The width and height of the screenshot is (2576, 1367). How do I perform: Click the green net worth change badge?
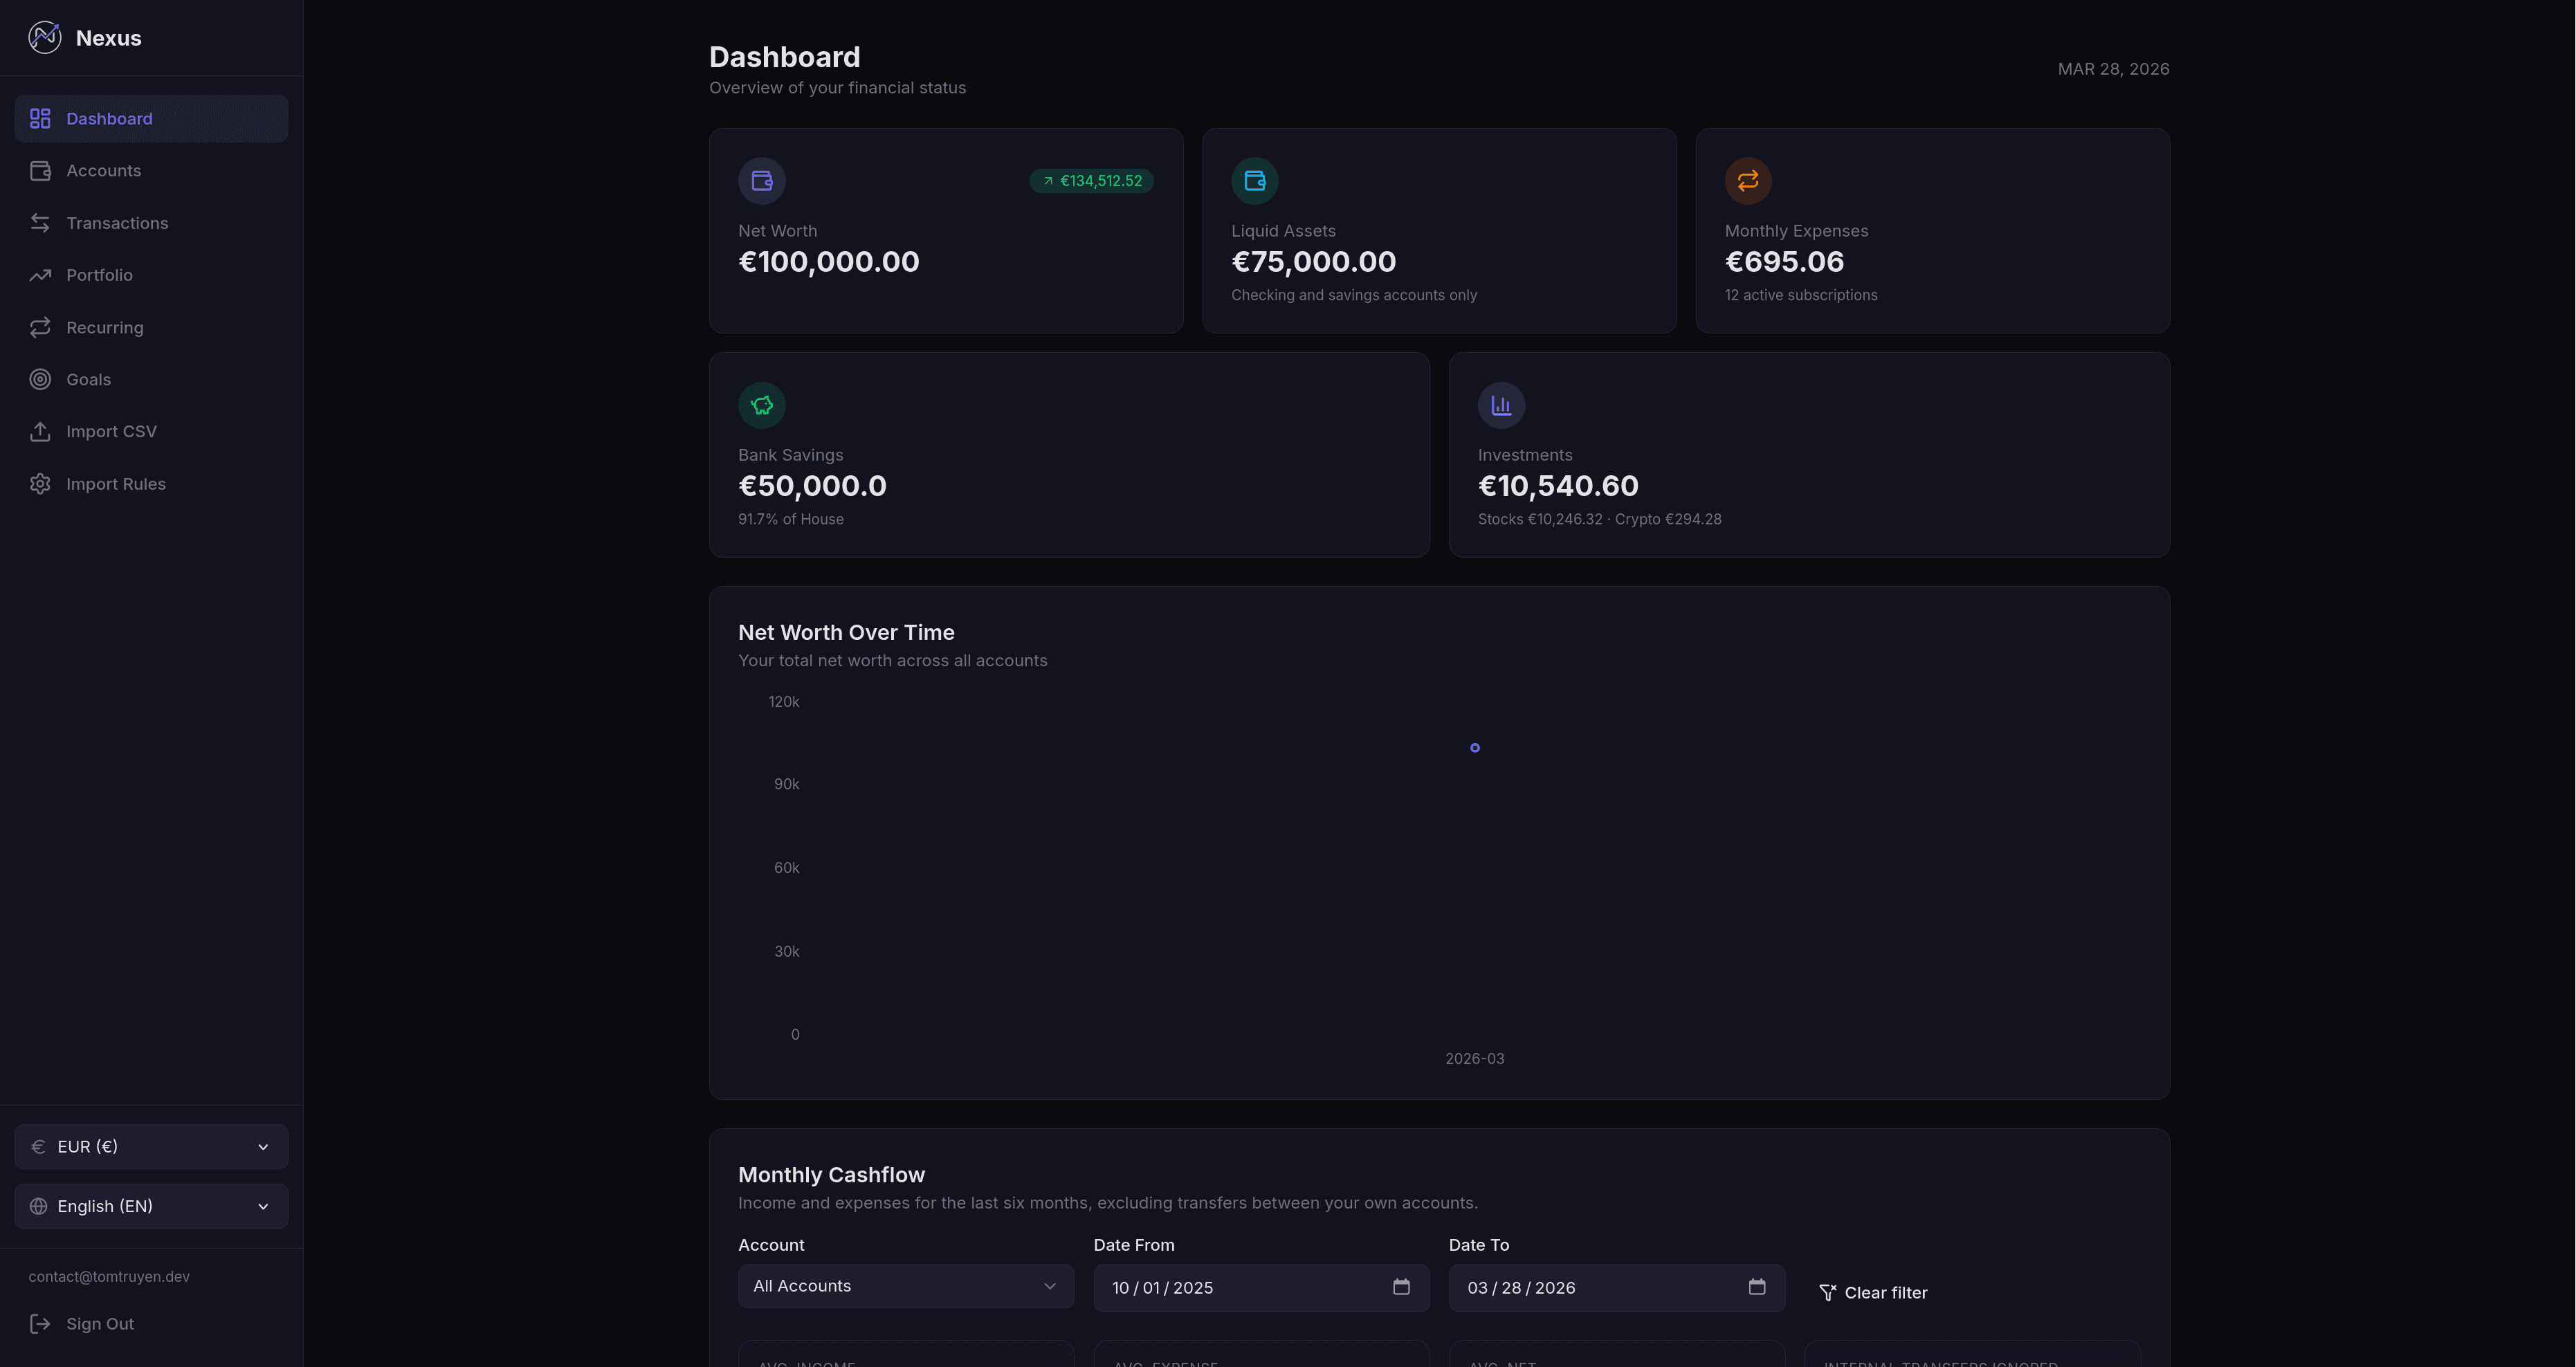click(x=1091, y=181)
